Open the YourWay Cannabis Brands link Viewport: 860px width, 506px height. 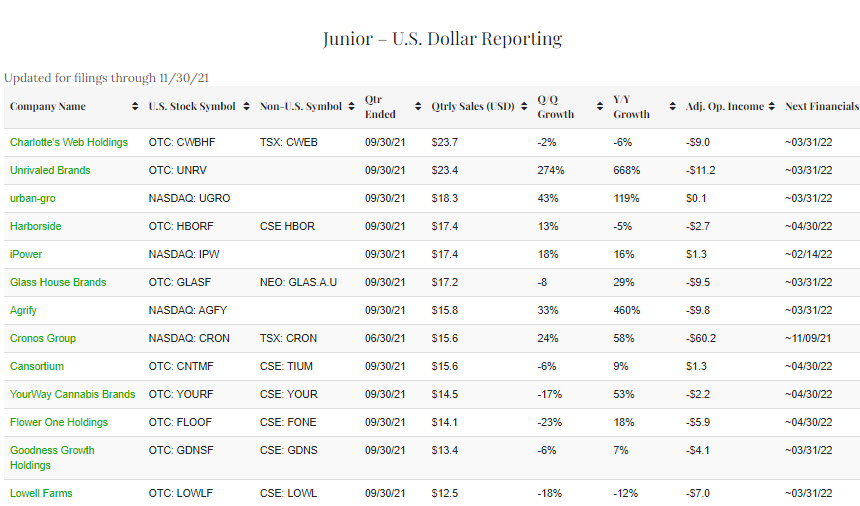(72, 394)
